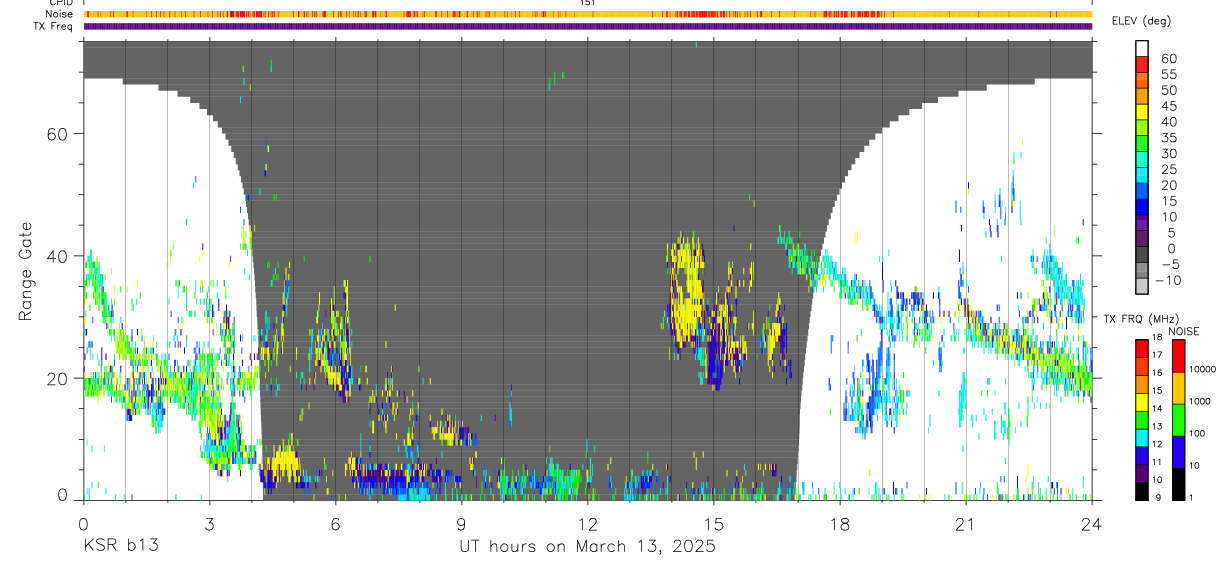The image size is (1228, 567).
Task: Click the '11' label on TX FRQ legend
Action: [x=1155, y=463]
